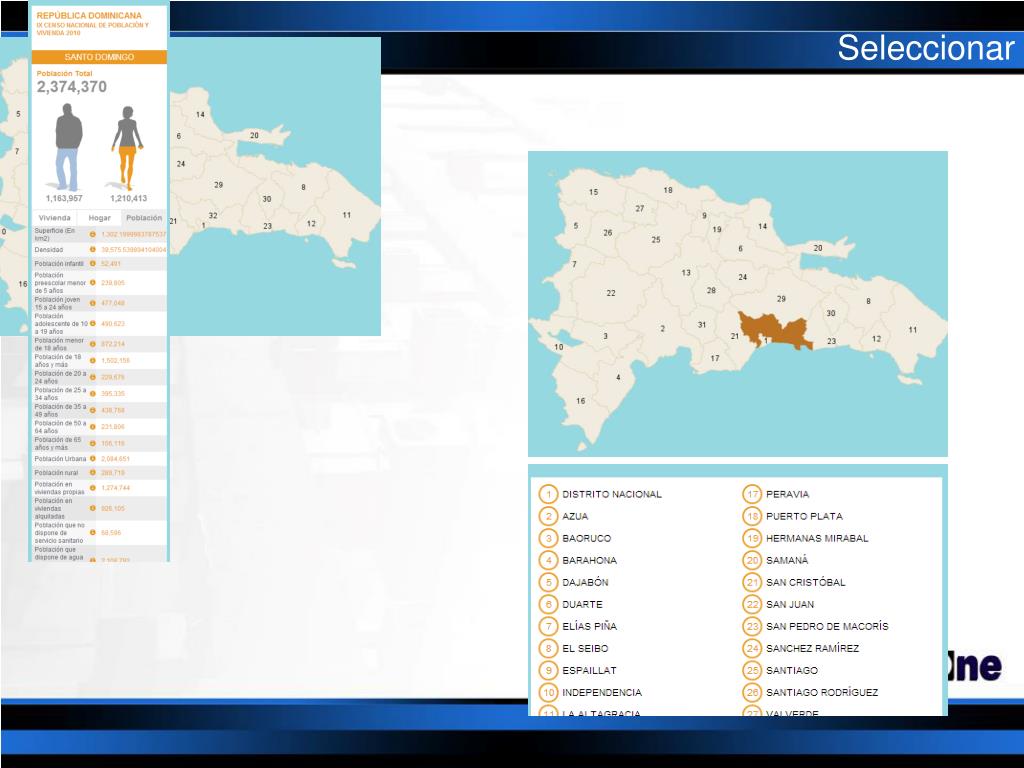Select province 15 on the large map

point(593,192)
